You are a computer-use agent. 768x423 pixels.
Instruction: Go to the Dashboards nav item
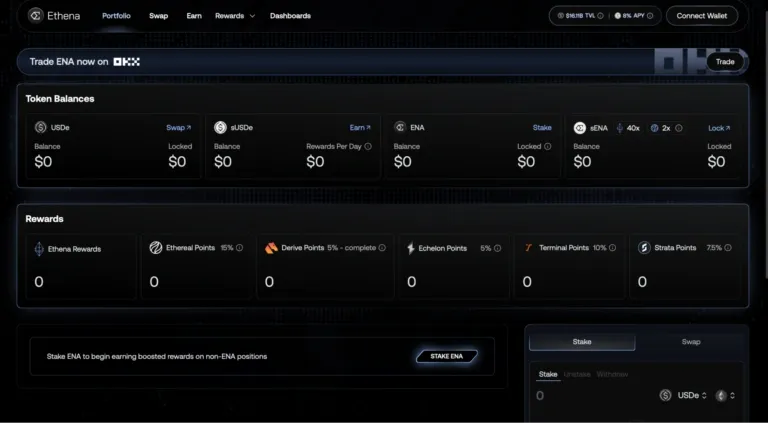pyautogui.click(x=290, y=16)
